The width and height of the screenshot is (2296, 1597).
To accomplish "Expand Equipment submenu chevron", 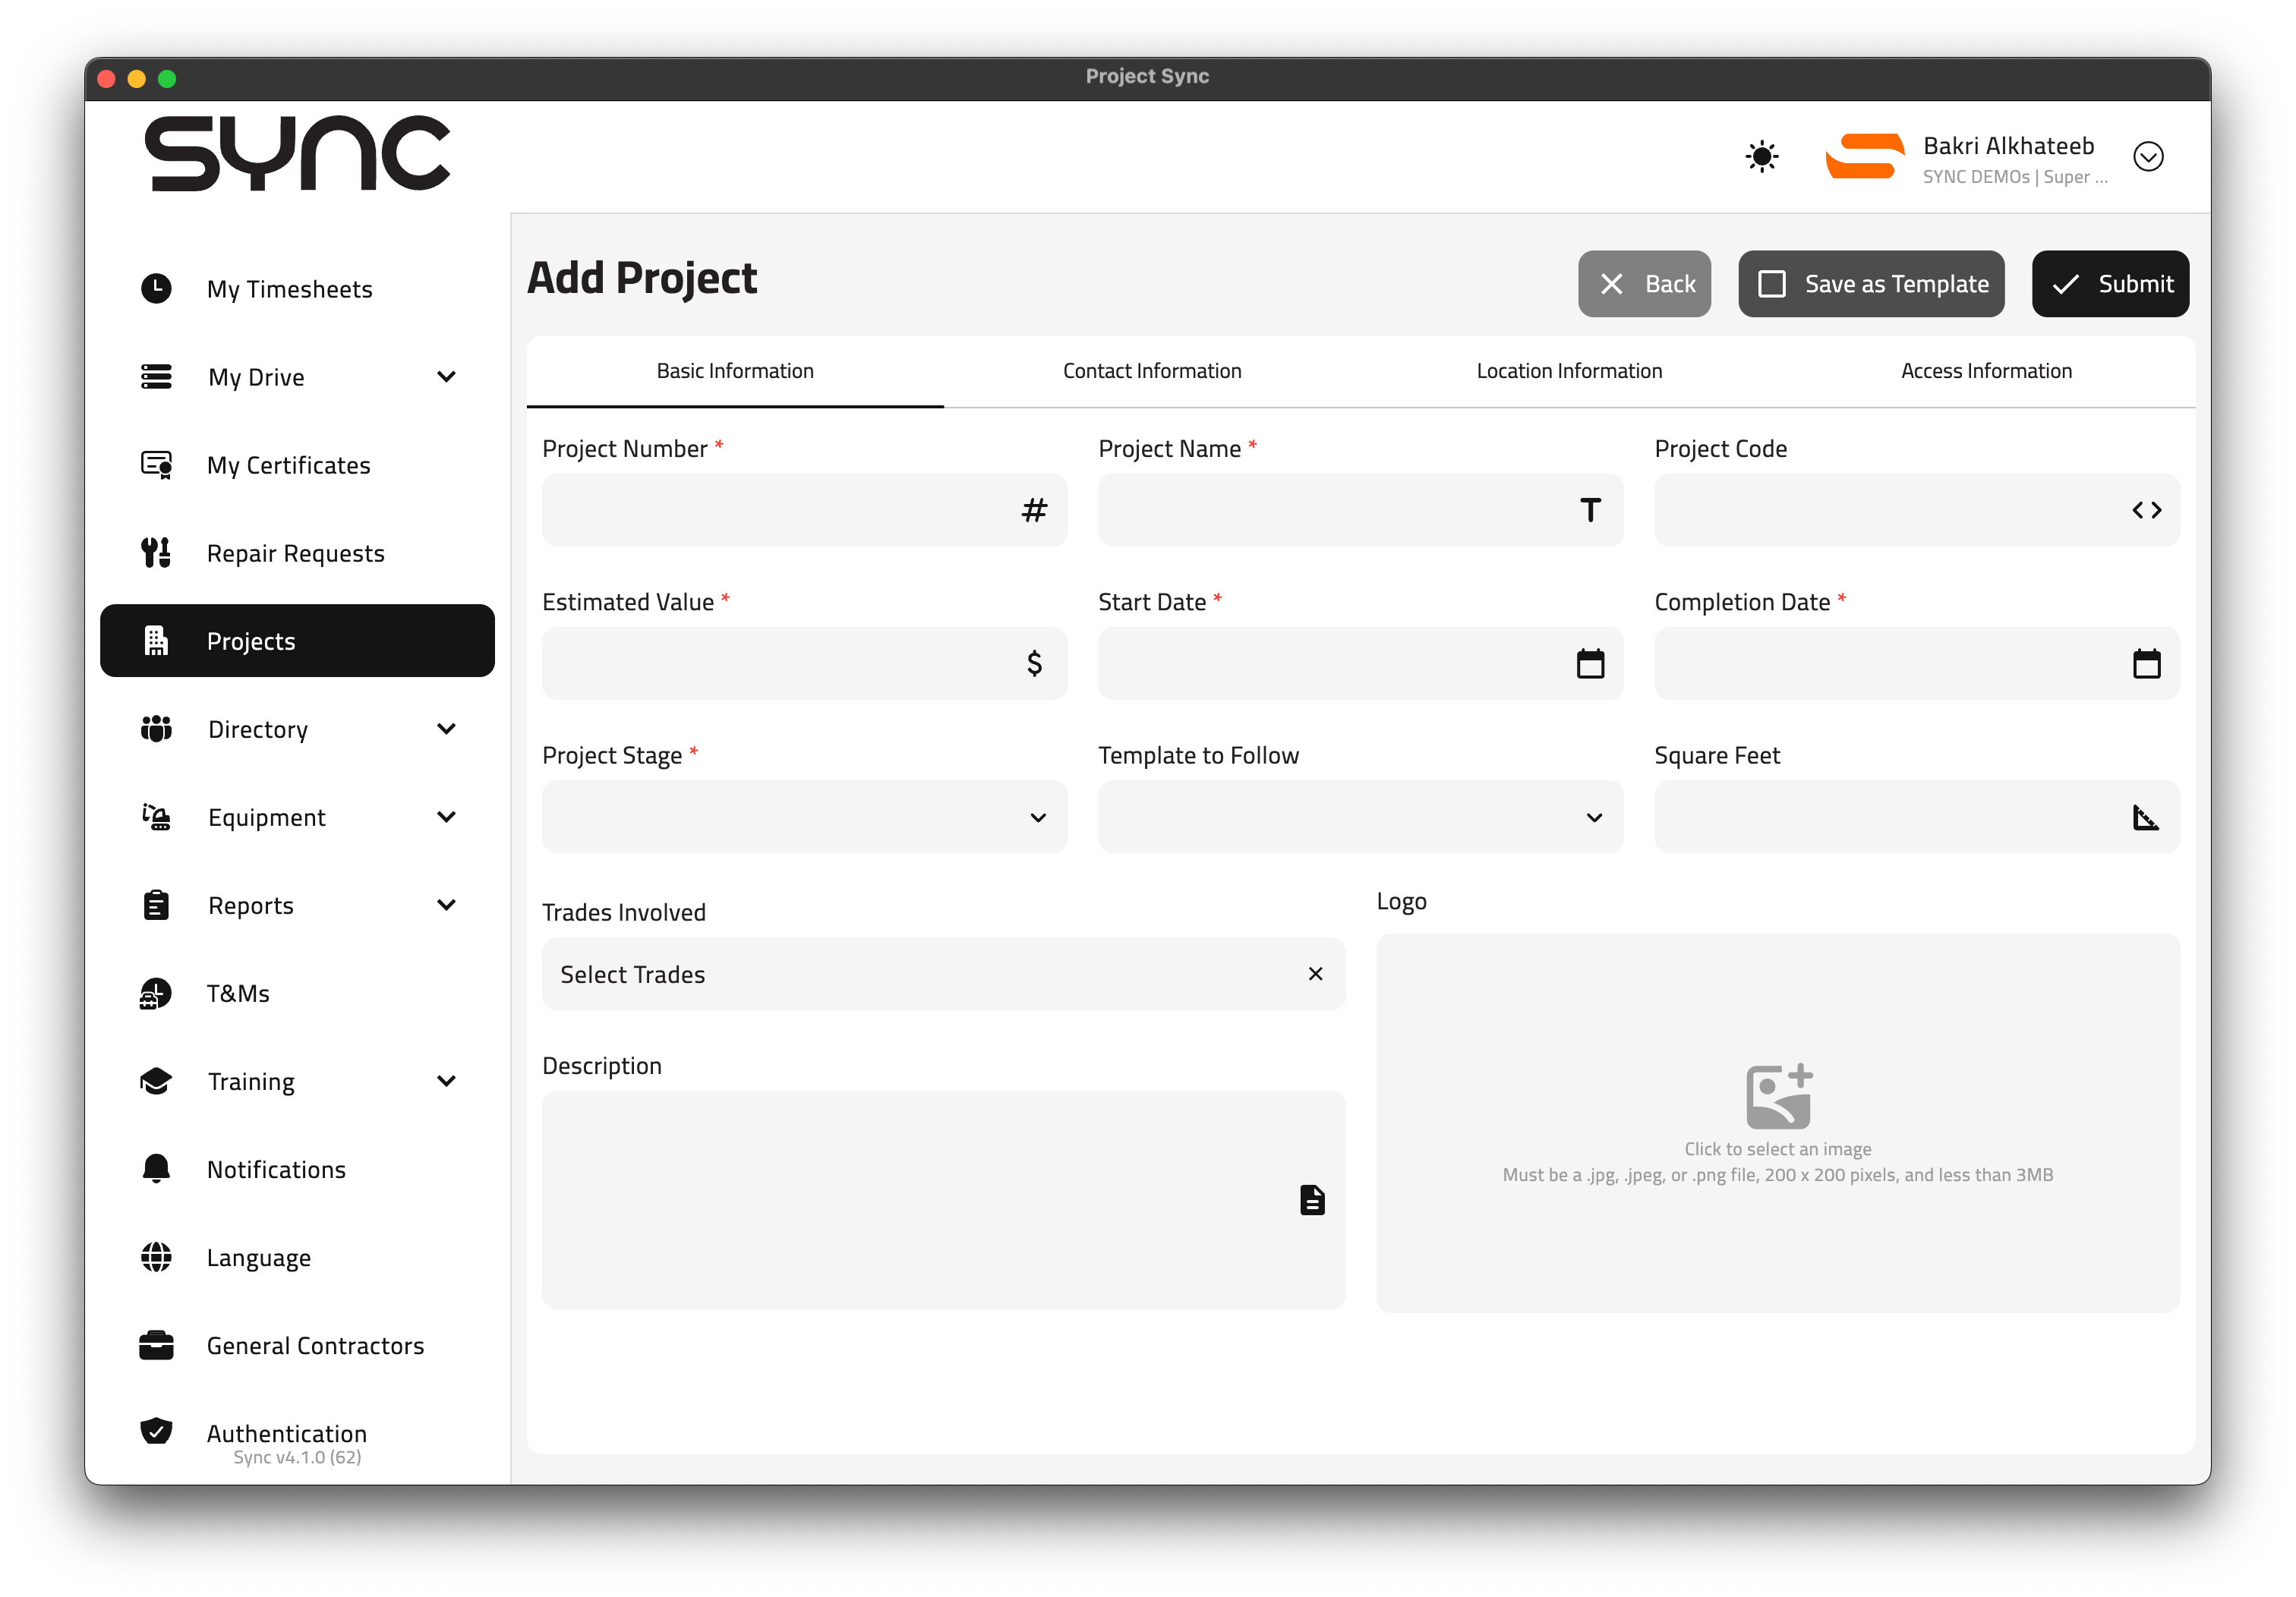I will tap(446, 816).
